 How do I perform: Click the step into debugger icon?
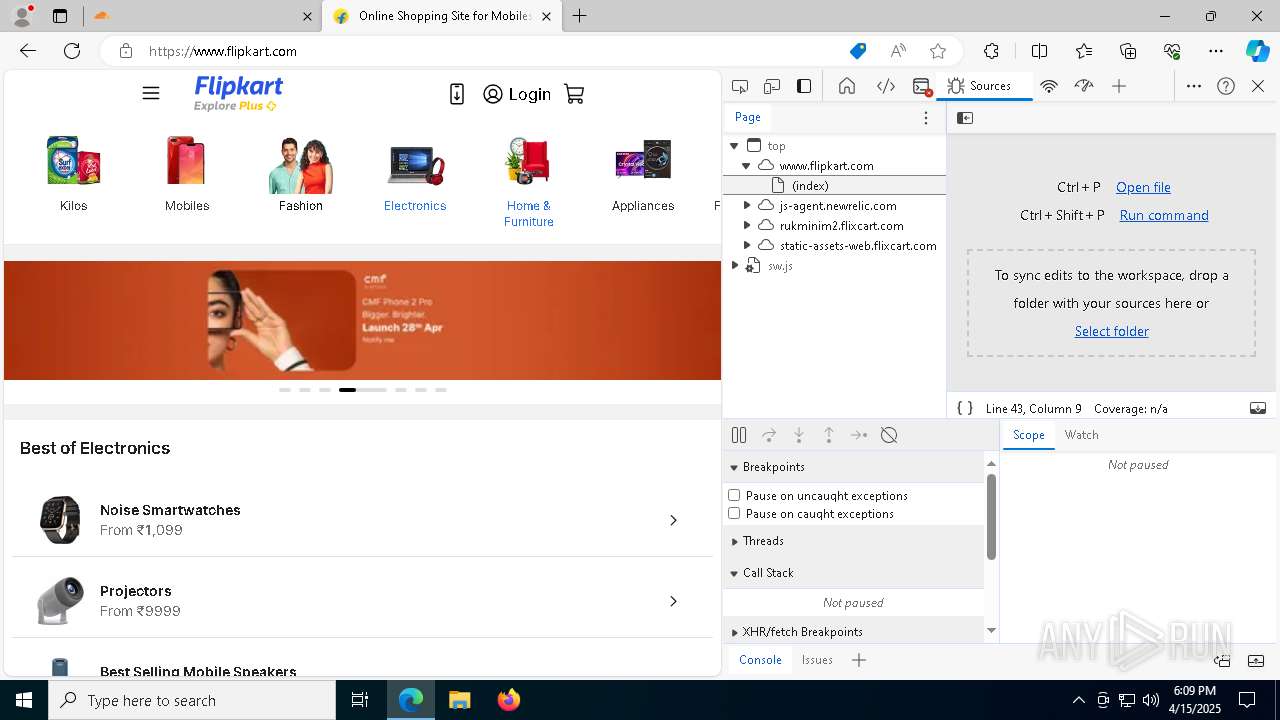tap(799, 435)
